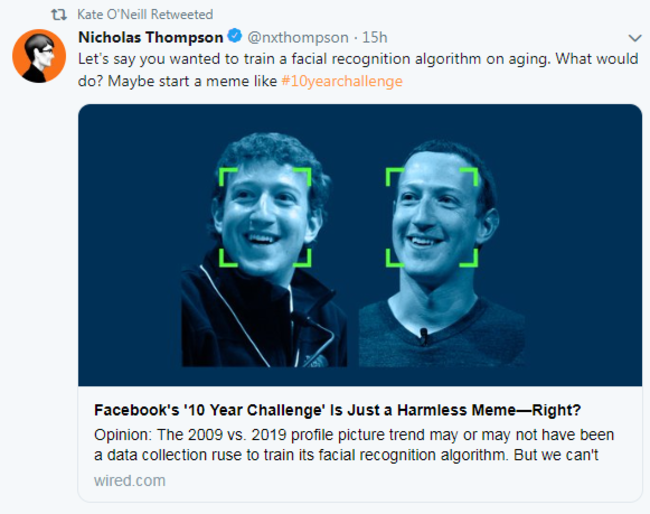
Task: Click the lapel microphone on the right man's shirt
Action: click(423, 334)
